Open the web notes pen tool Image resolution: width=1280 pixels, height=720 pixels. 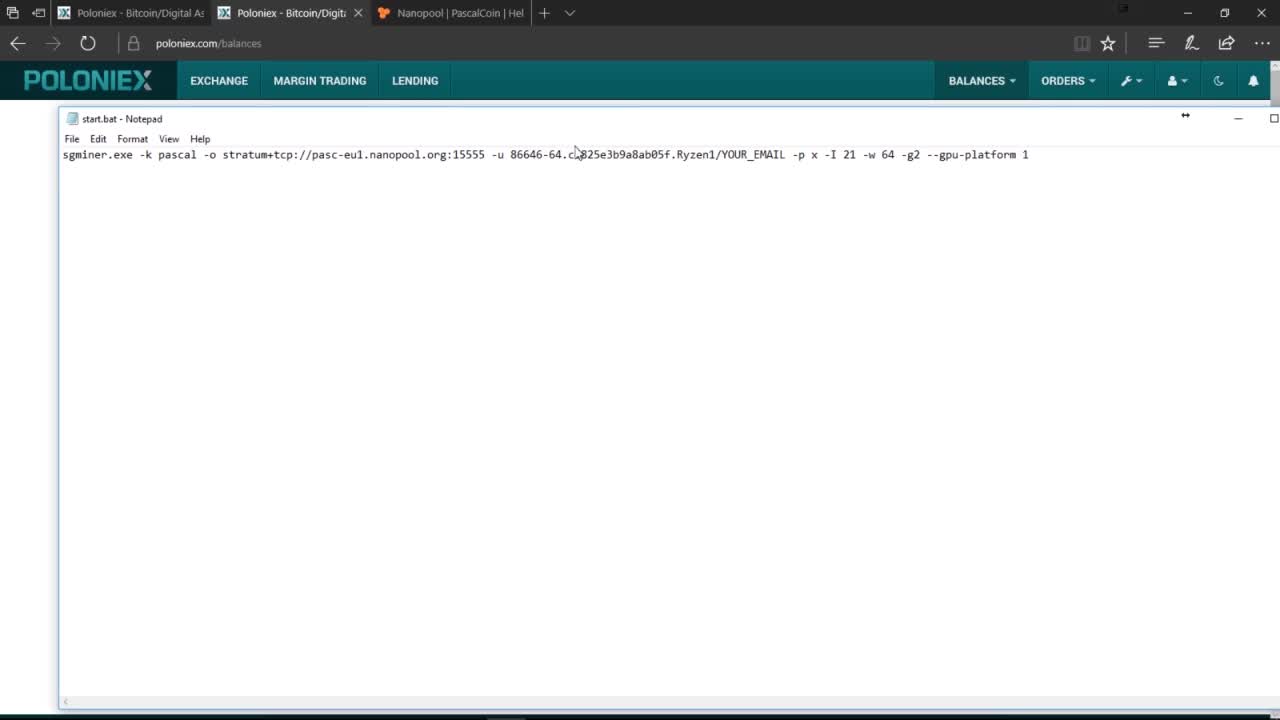click(x=1191, y=43)
